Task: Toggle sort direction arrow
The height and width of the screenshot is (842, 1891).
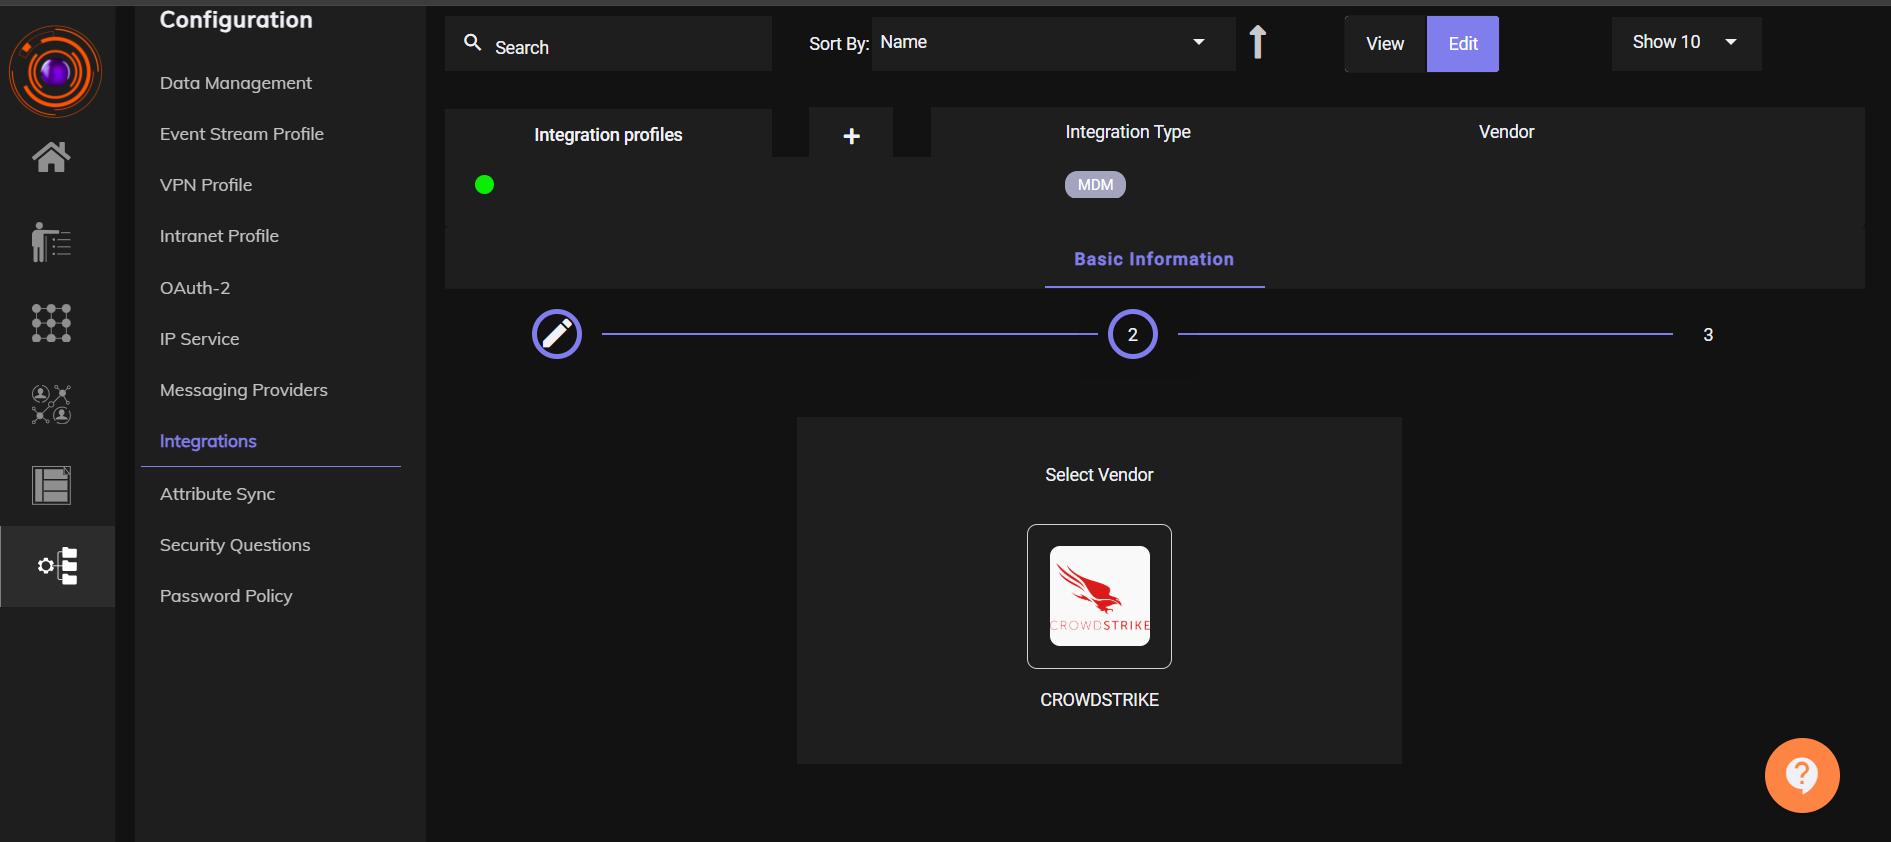Action: tap(1258, 42)
